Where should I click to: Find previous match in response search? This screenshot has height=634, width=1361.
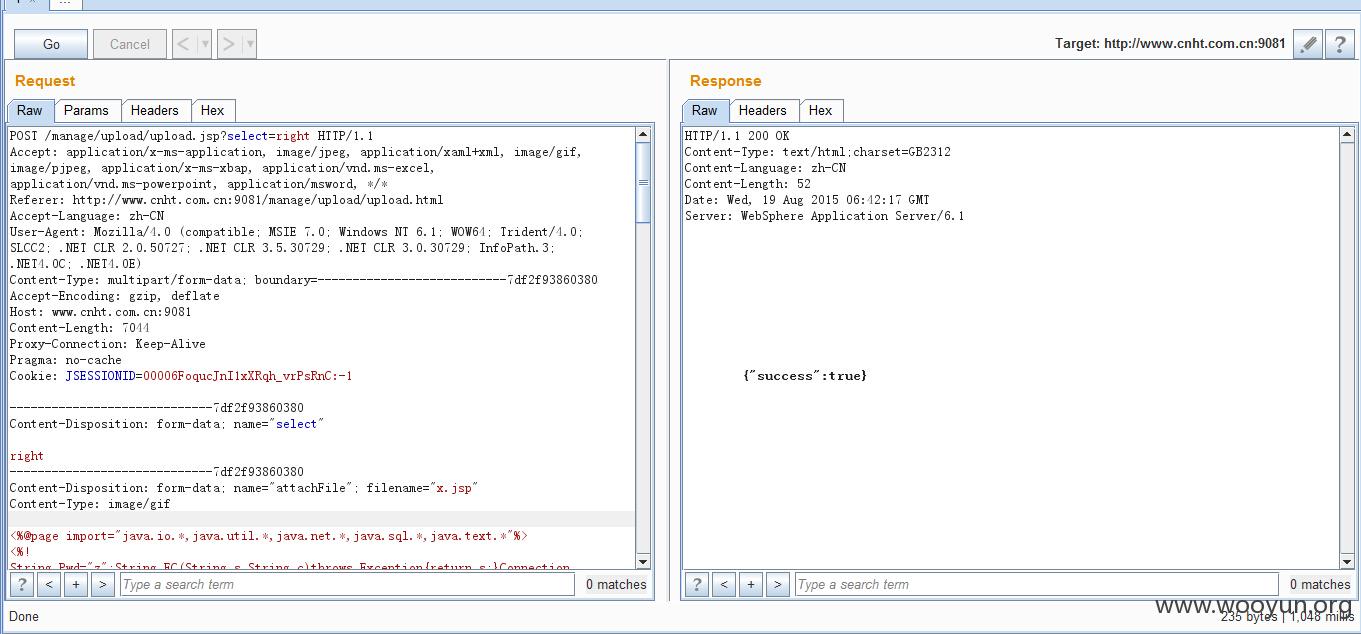click(724, 584)
